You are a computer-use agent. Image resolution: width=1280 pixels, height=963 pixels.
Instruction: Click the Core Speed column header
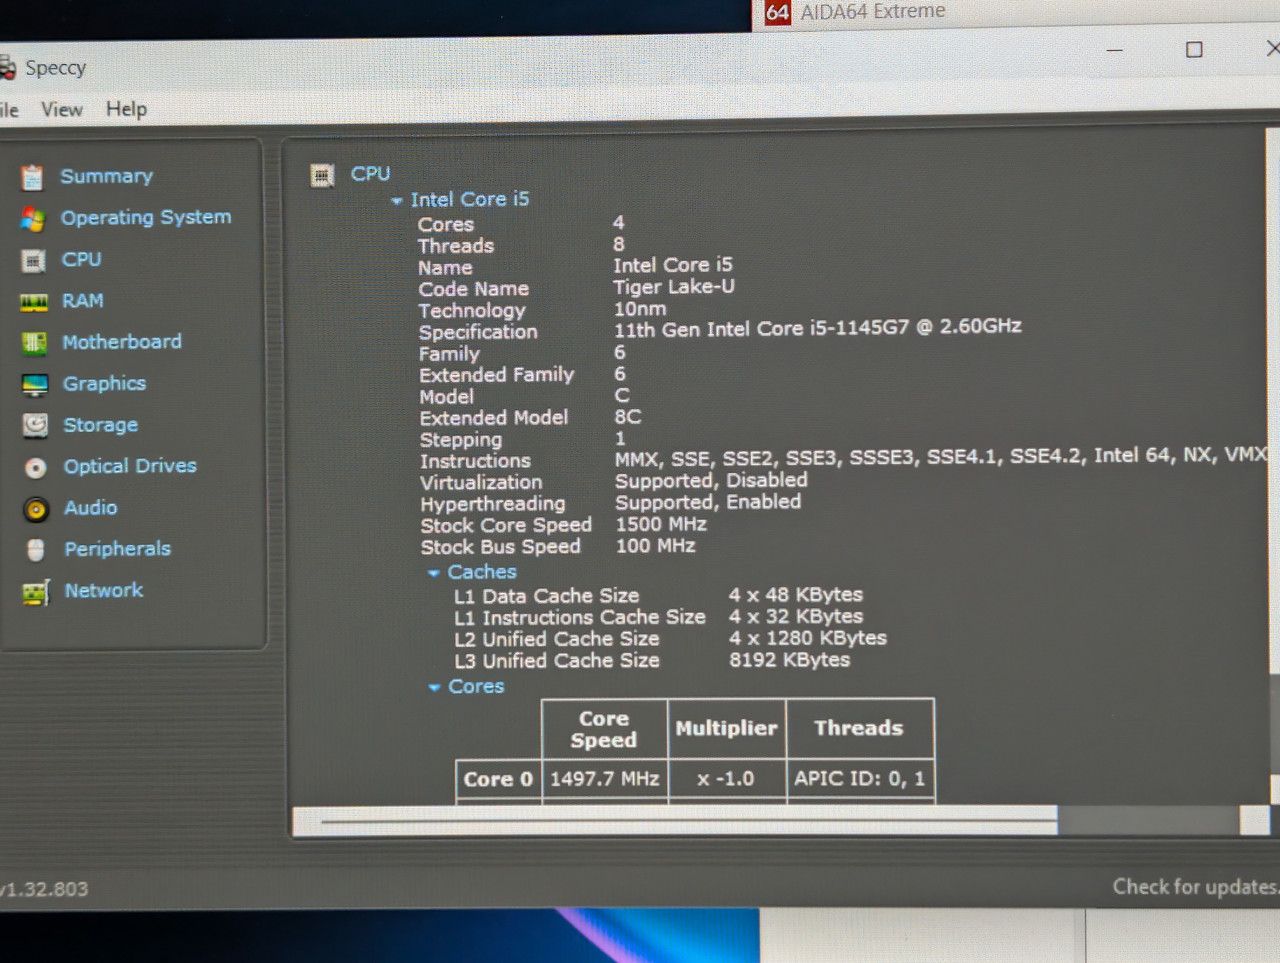604,729
